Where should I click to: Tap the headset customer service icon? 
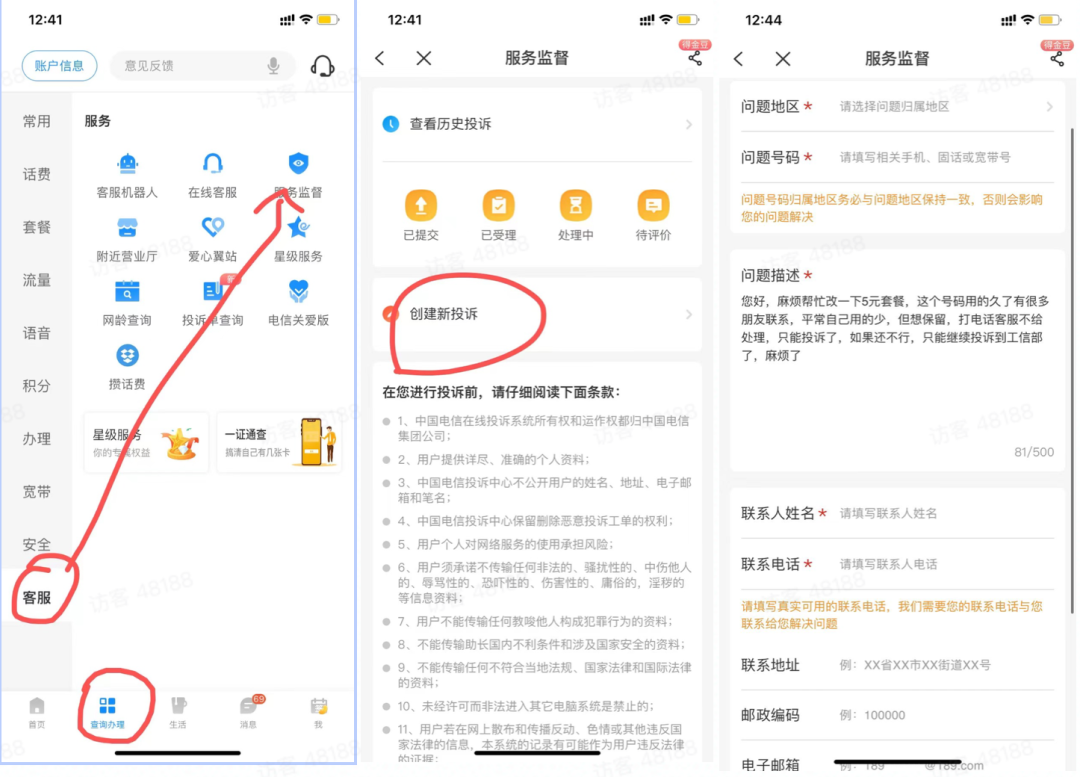[323, 66]
